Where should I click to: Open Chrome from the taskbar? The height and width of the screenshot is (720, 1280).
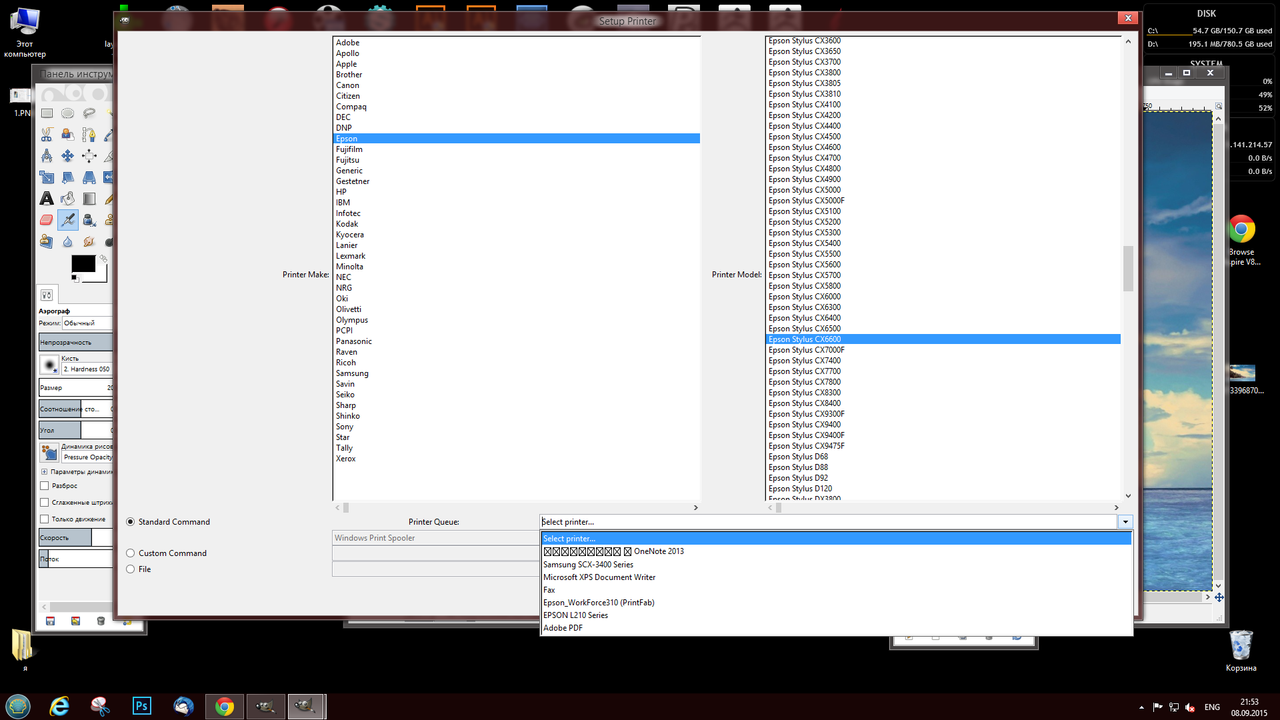click(x=224, y=706)
